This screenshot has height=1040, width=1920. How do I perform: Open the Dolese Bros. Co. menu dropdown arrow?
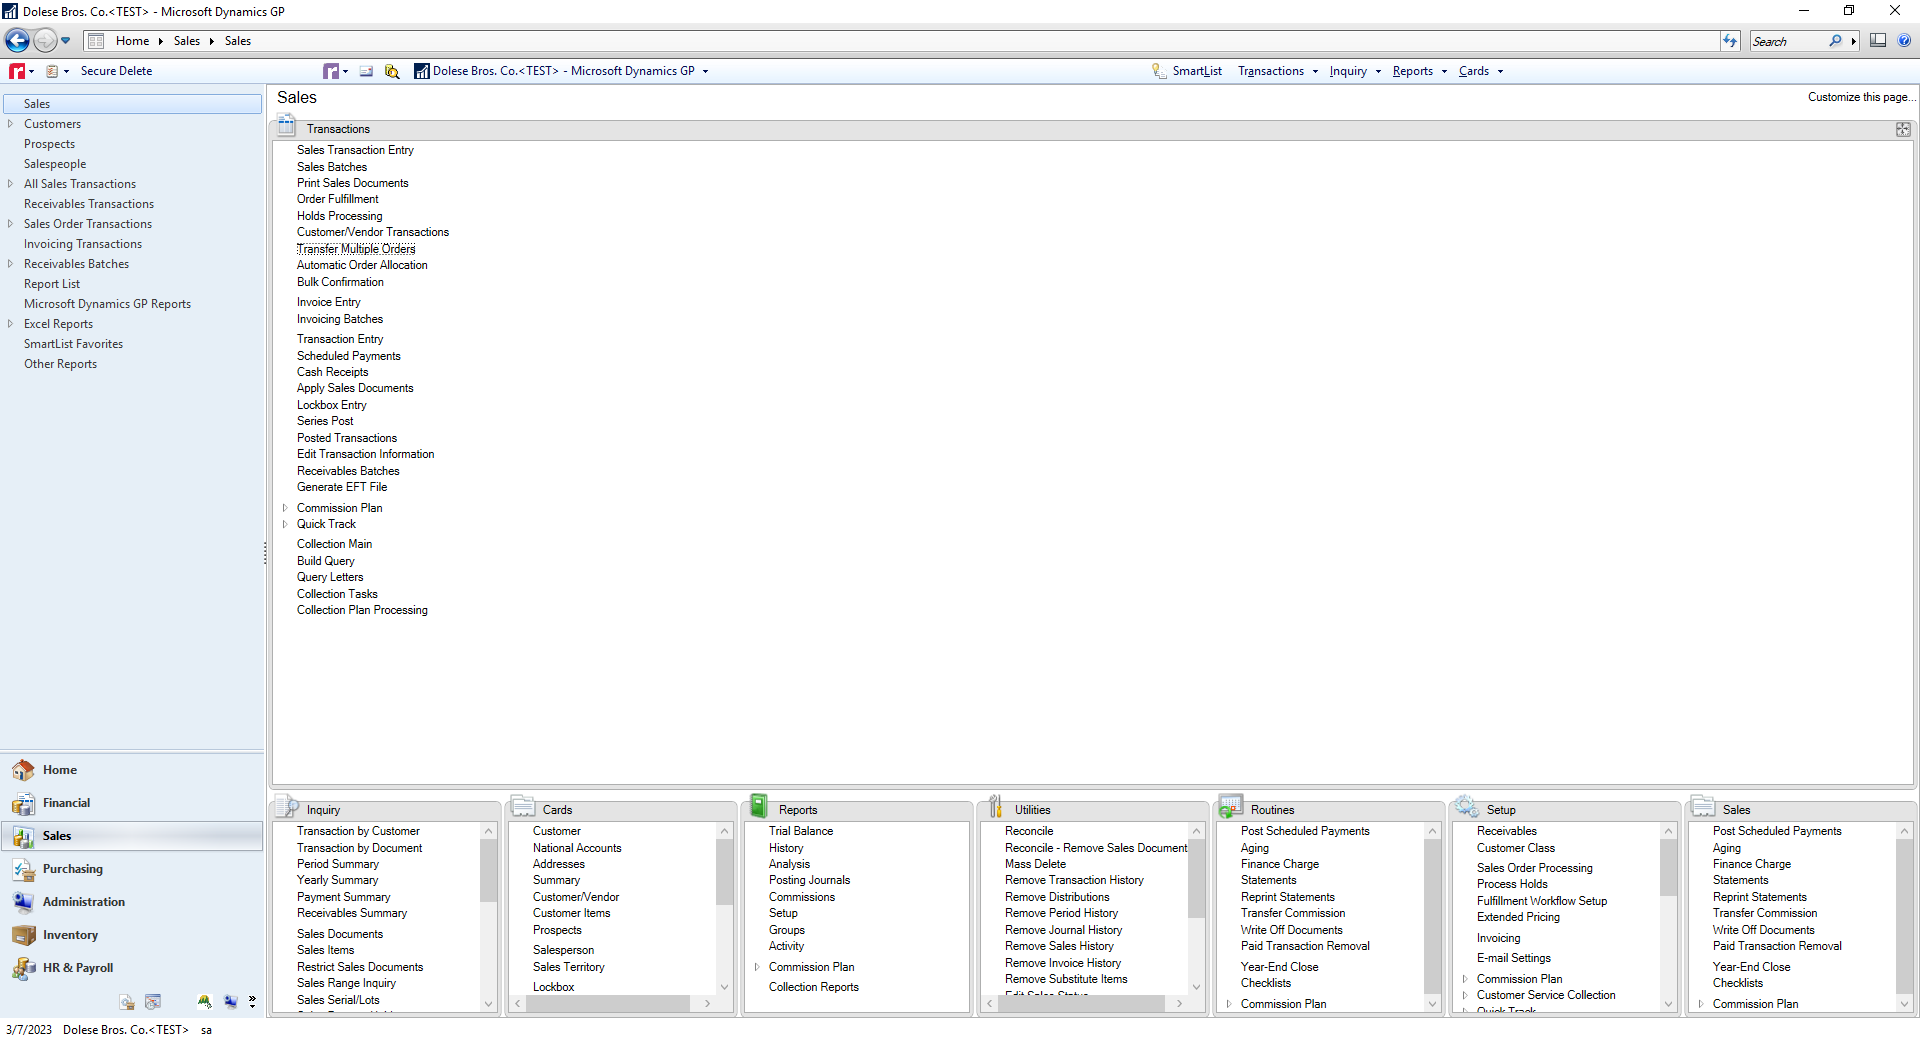point(705,72)
